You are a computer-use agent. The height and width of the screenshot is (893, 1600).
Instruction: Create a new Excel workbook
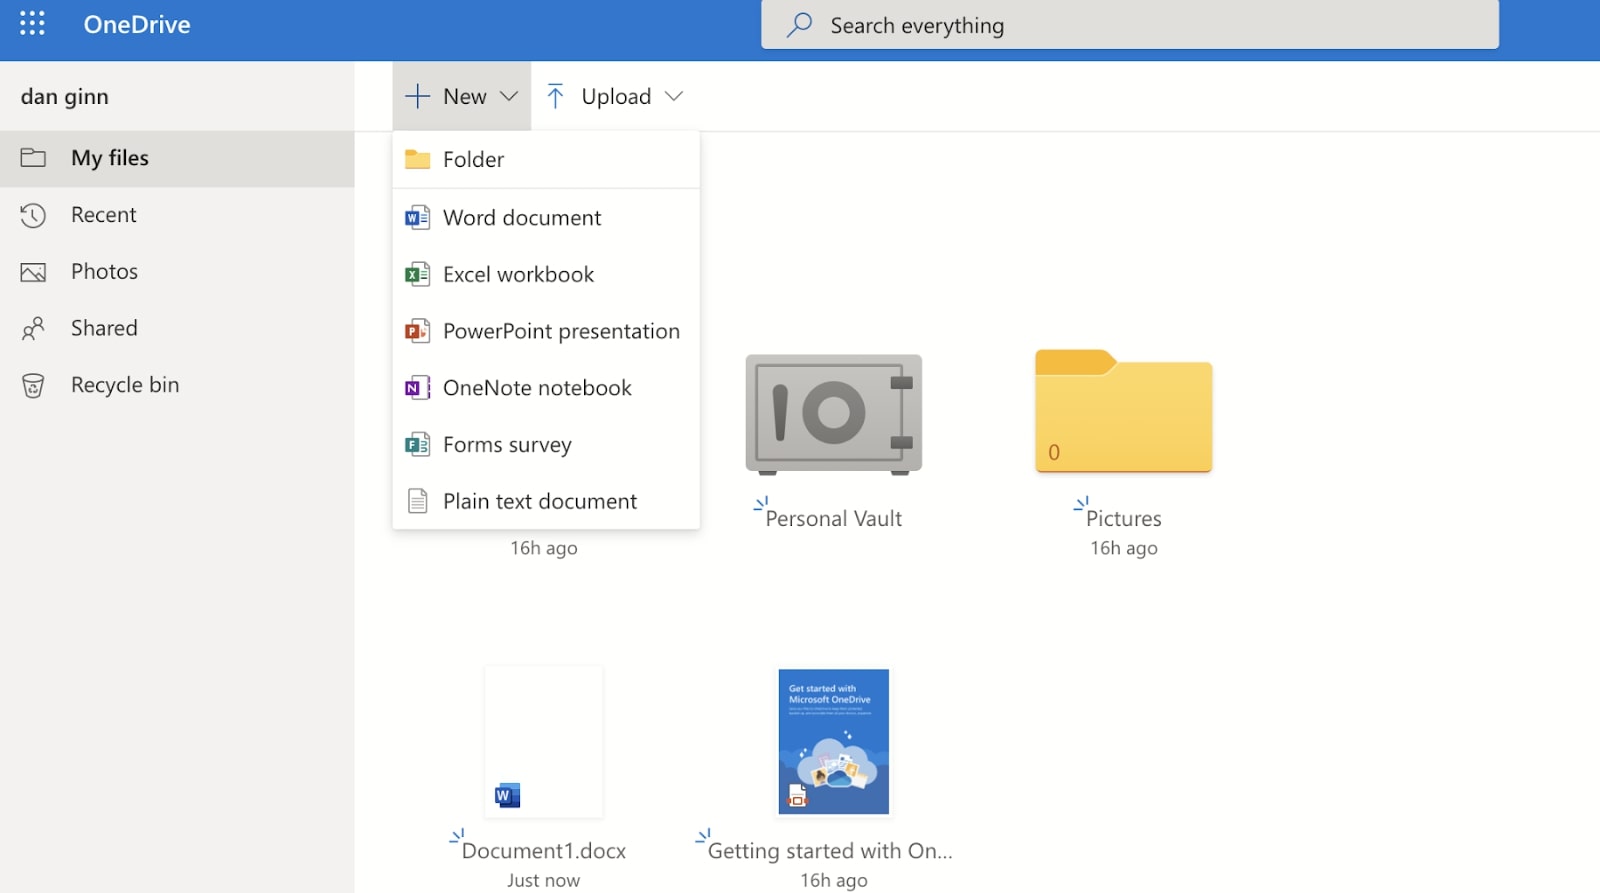(x=546, y=274)
